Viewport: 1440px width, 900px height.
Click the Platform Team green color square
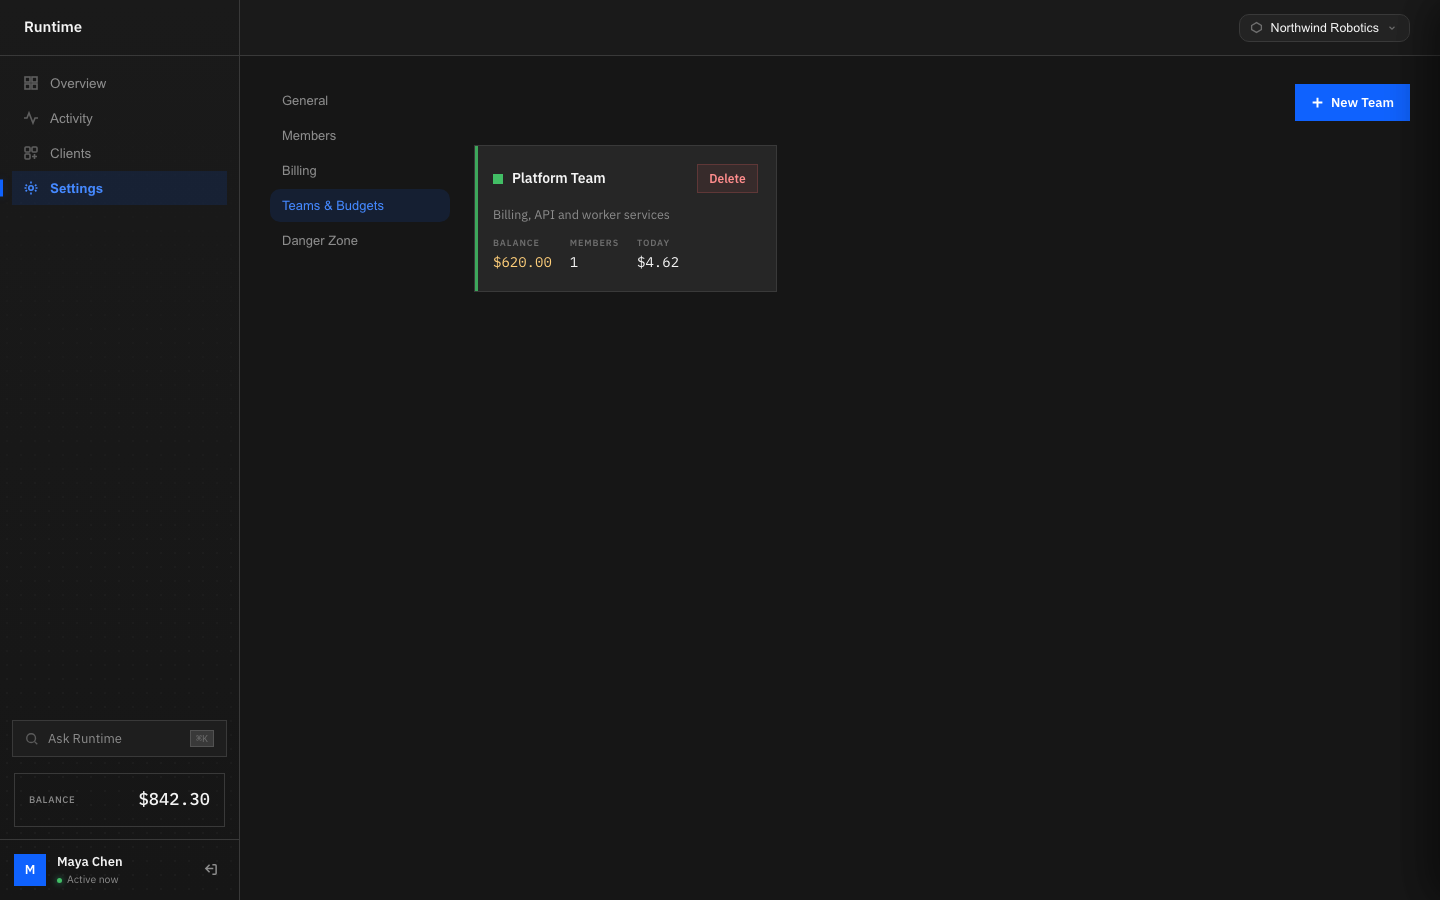498,179
